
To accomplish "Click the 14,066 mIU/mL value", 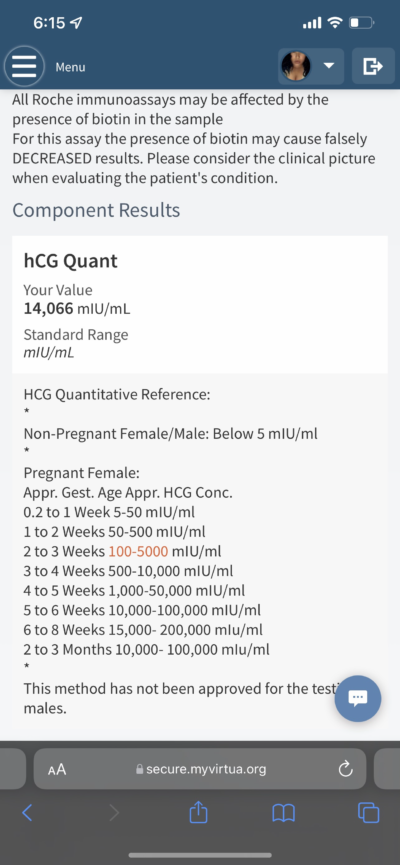I will click(x=77, y=308).
